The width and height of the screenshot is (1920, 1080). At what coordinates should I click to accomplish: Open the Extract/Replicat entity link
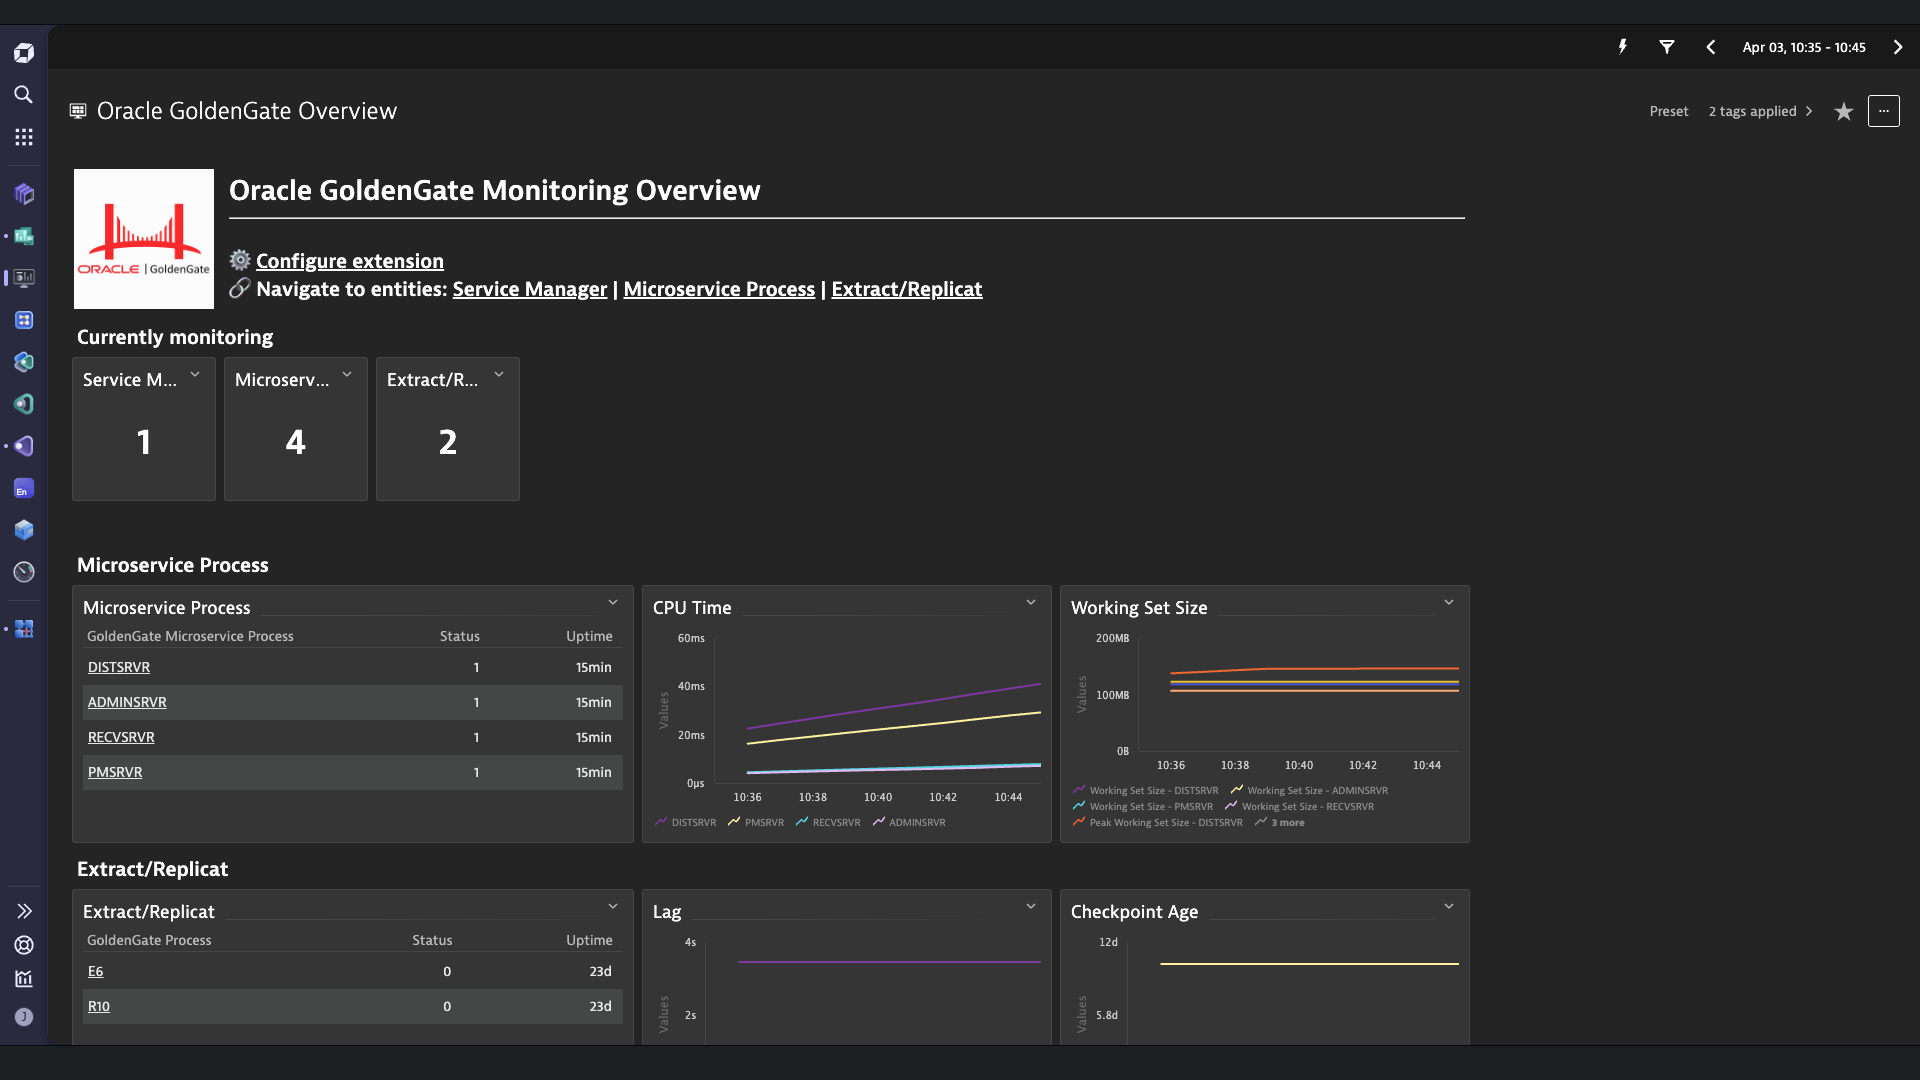907,289
